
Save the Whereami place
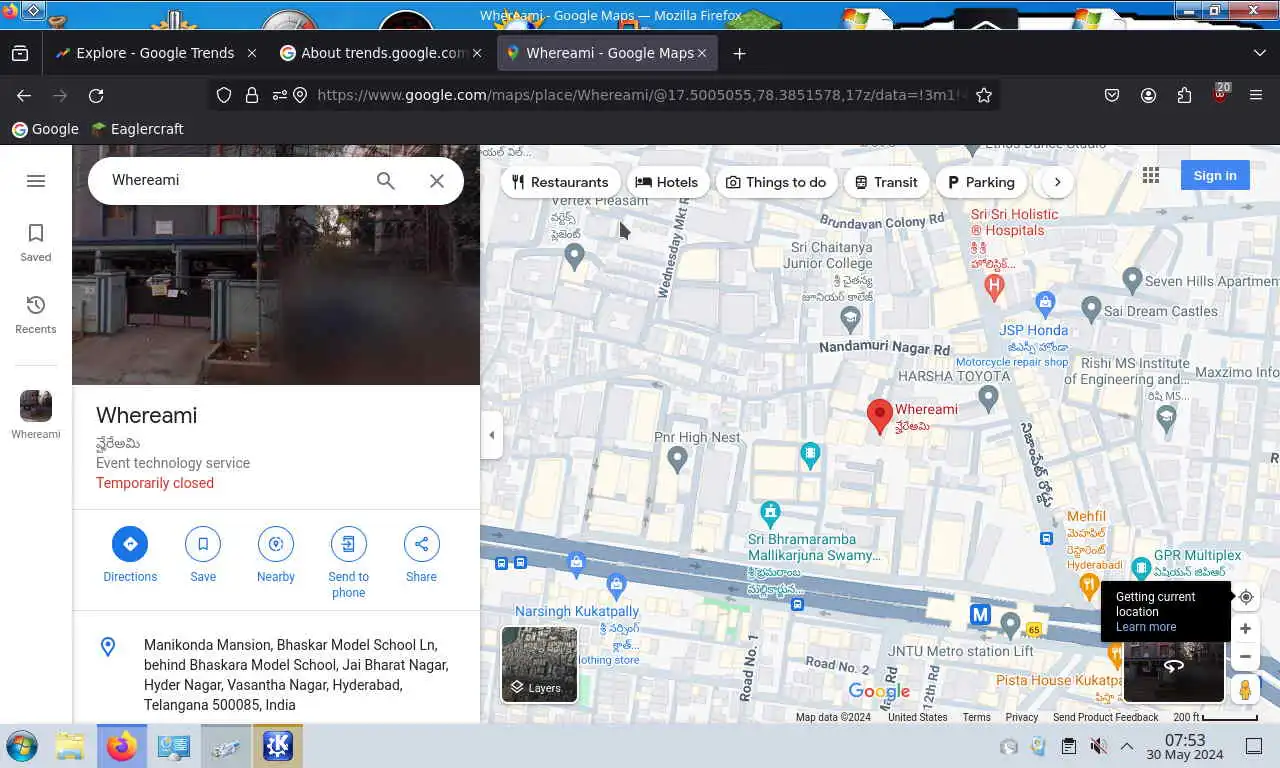pos(203,555)
